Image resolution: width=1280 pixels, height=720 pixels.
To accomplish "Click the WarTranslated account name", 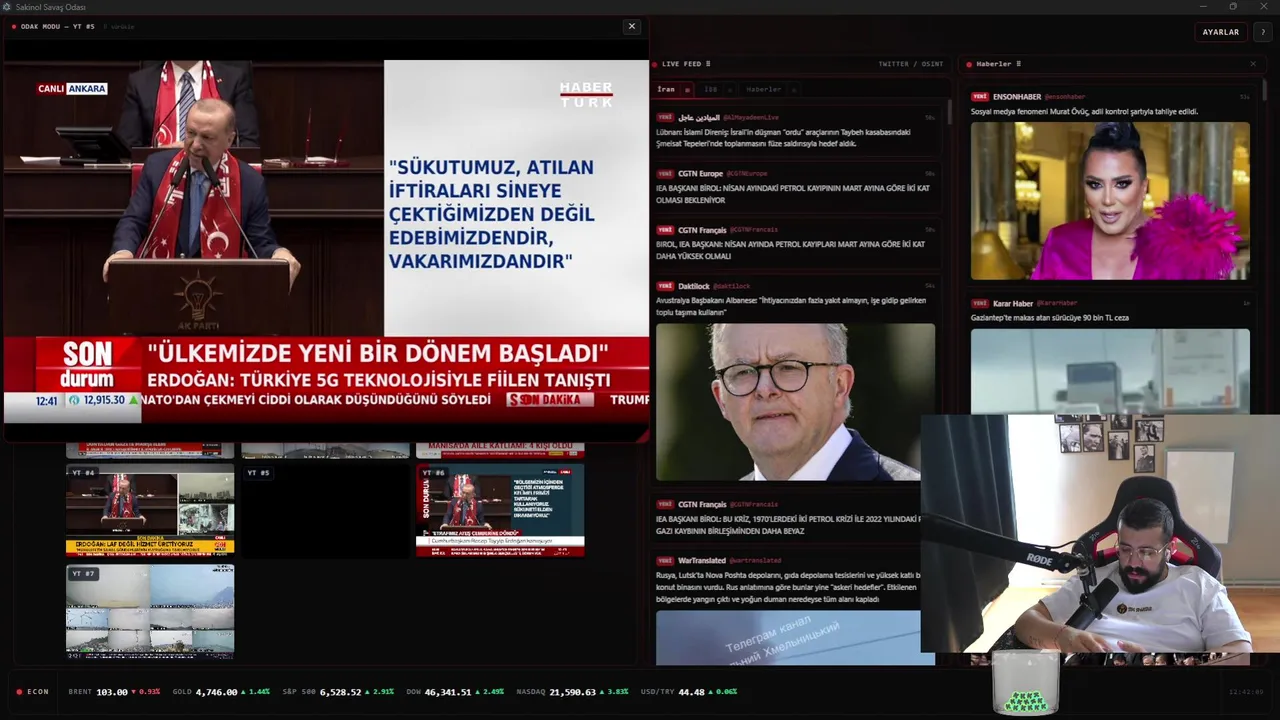I will point(701,561).
